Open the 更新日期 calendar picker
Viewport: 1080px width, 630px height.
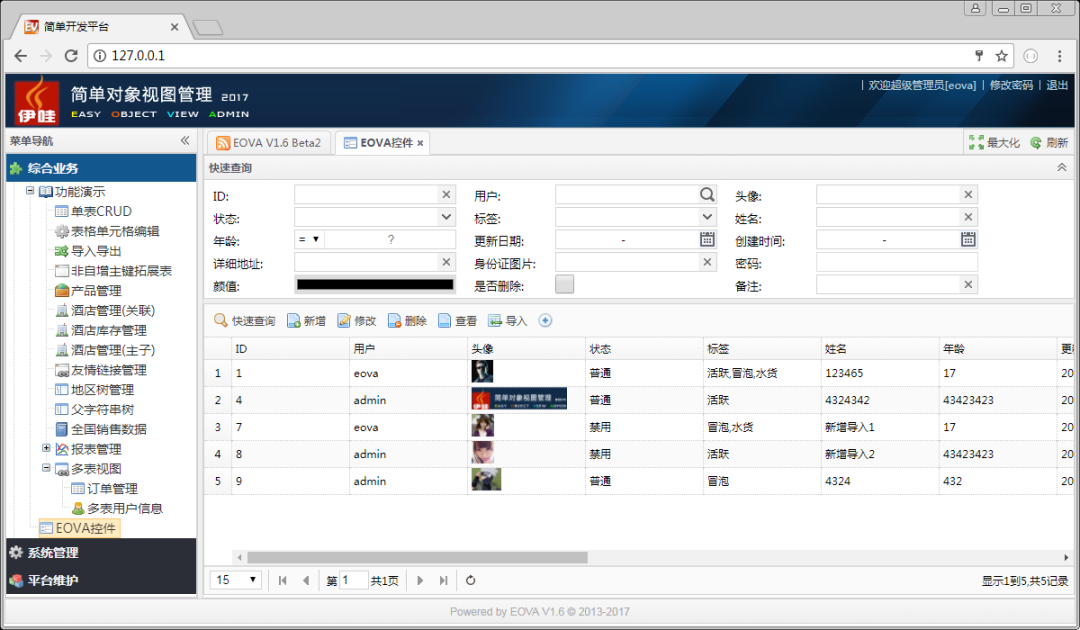pyautogui.click(x=707, y=240)
